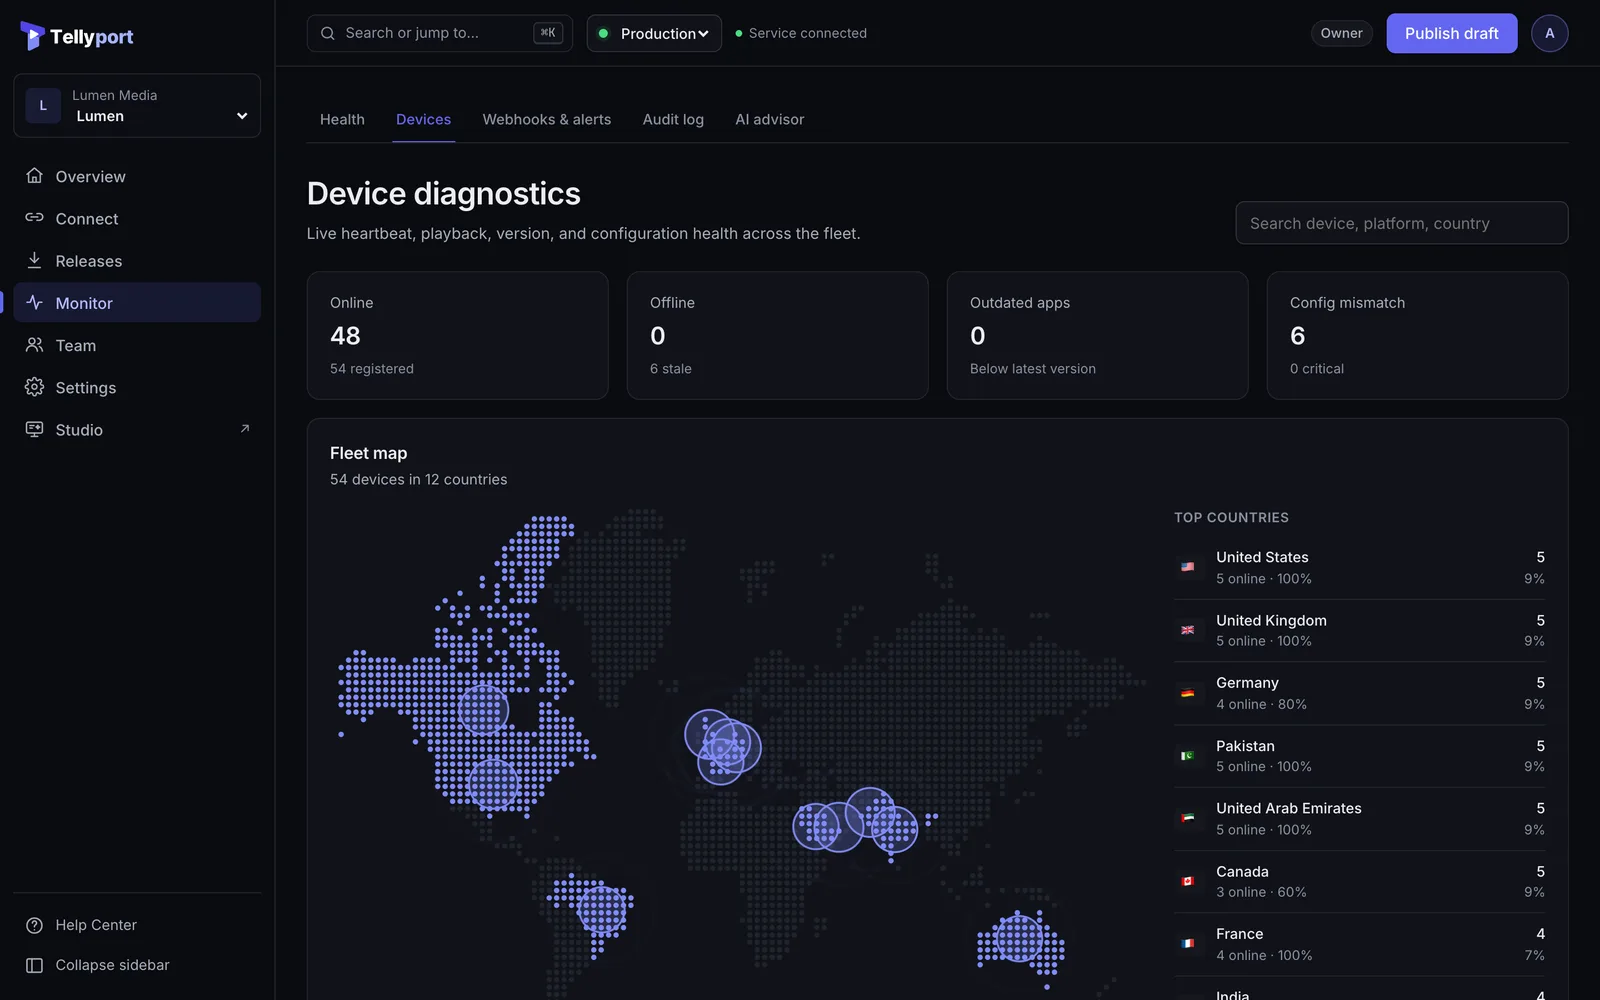Switch to the Health tab
Image resolution: width=1600 pixels, height=1000 pixels.
click(342, 119)
